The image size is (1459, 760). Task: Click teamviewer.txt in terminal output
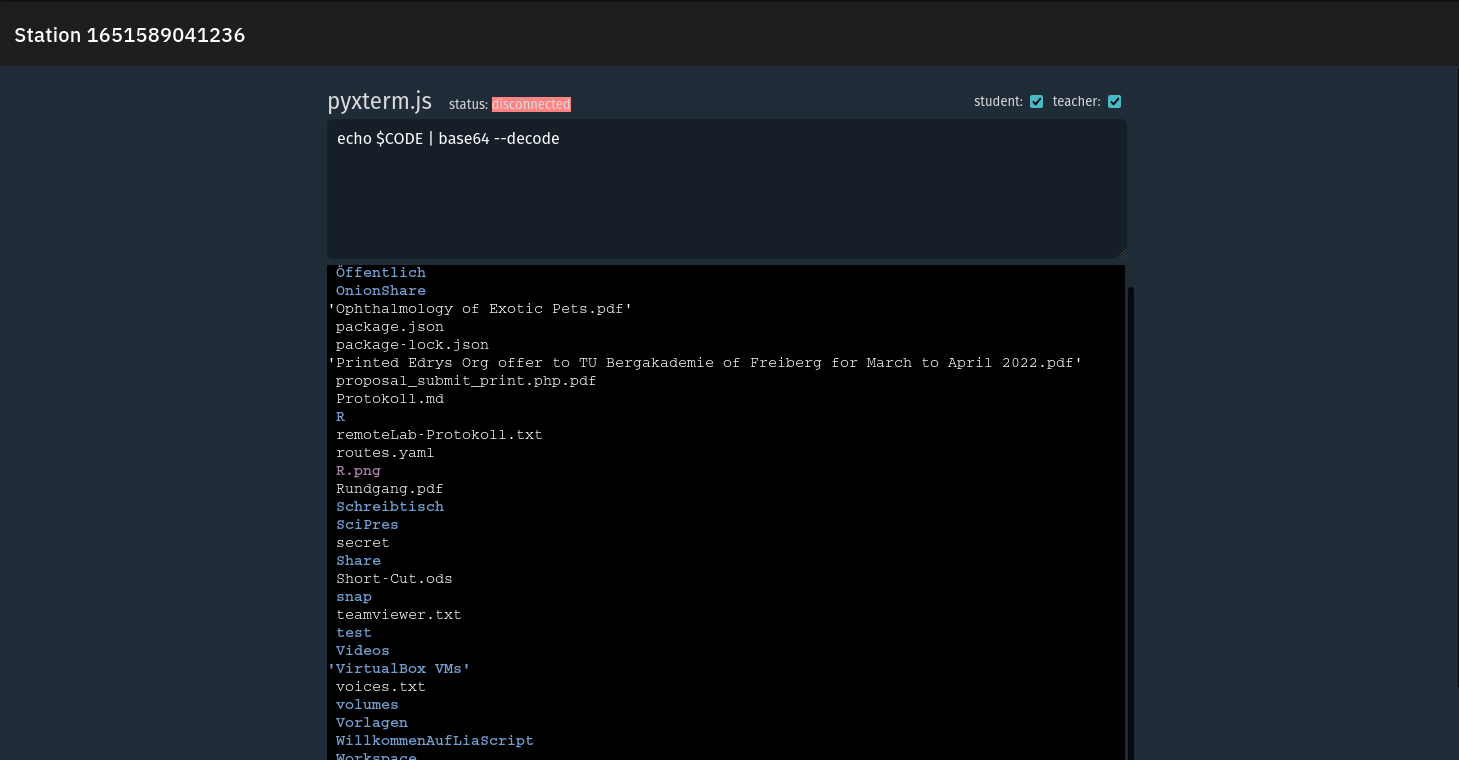pos(399,615)
